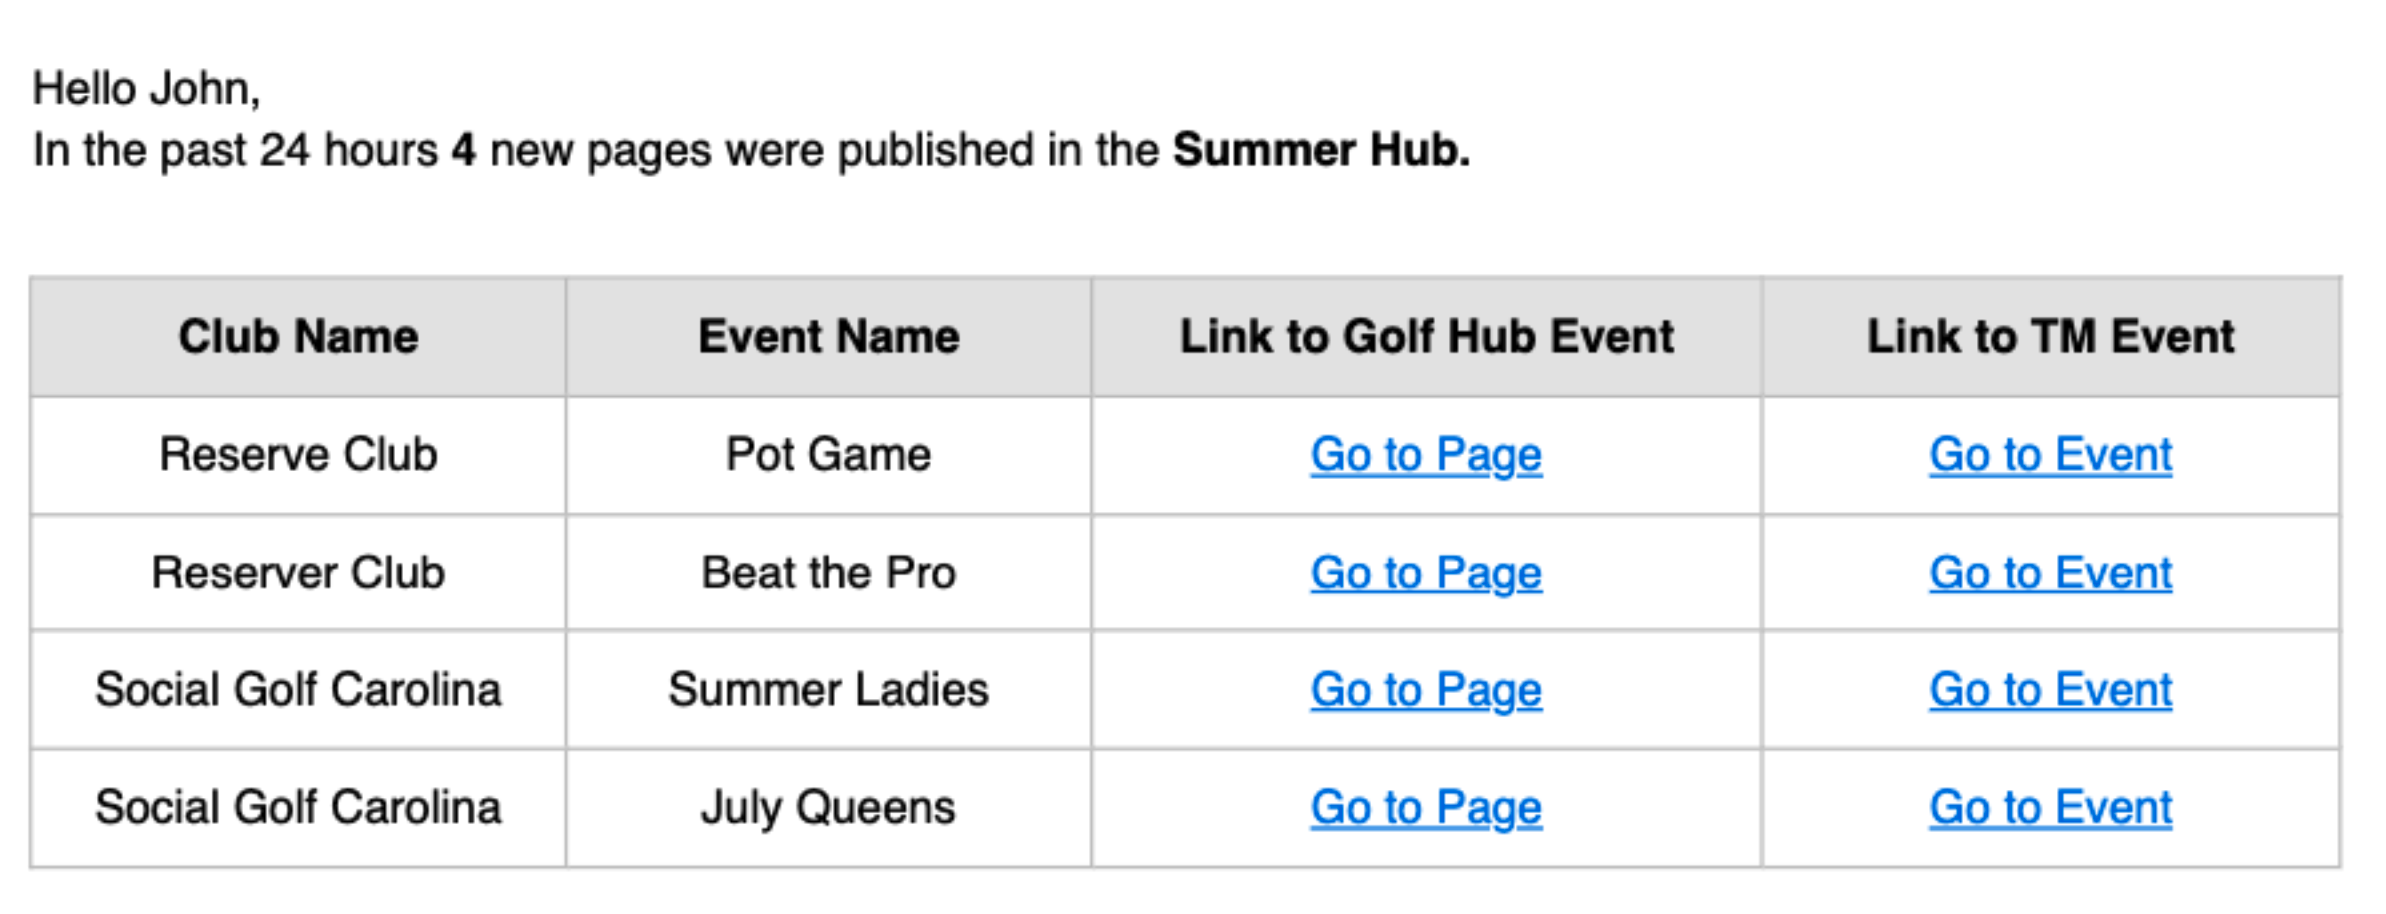The width and height of the screenshot is (2386, 914).
Task: Click the Club Name column header
Action: [298, 337]
